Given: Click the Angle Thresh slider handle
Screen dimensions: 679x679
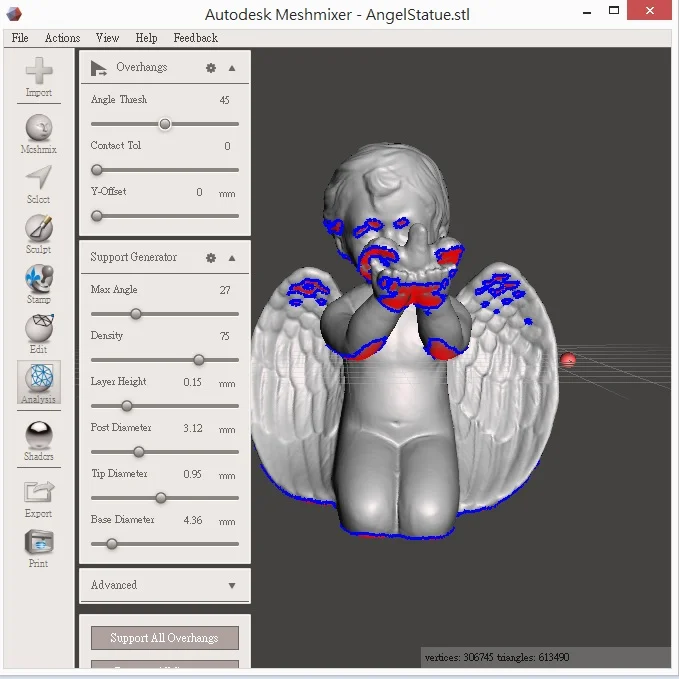Looking at the screenshot, I should point(165,124).
